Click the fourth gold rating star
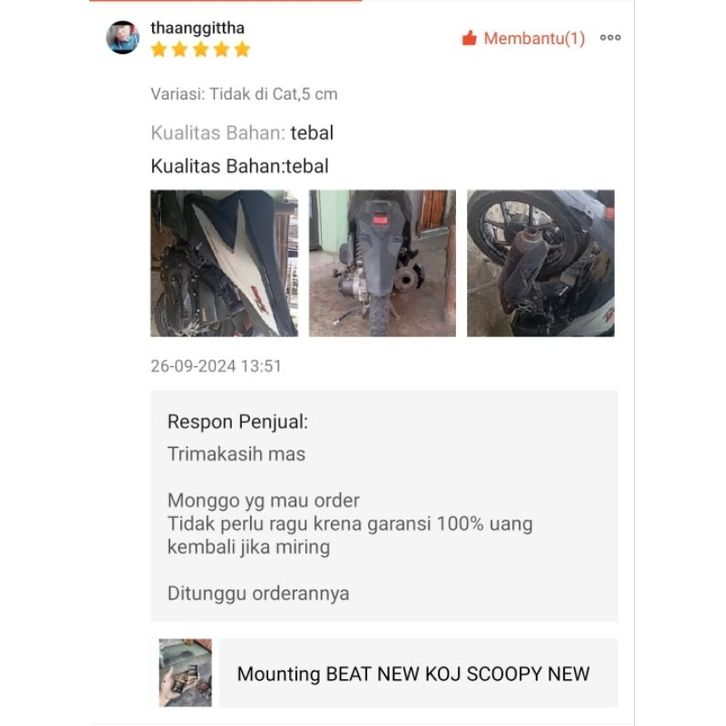The width and height of the screenshot is (726, 726). point(221,49)
